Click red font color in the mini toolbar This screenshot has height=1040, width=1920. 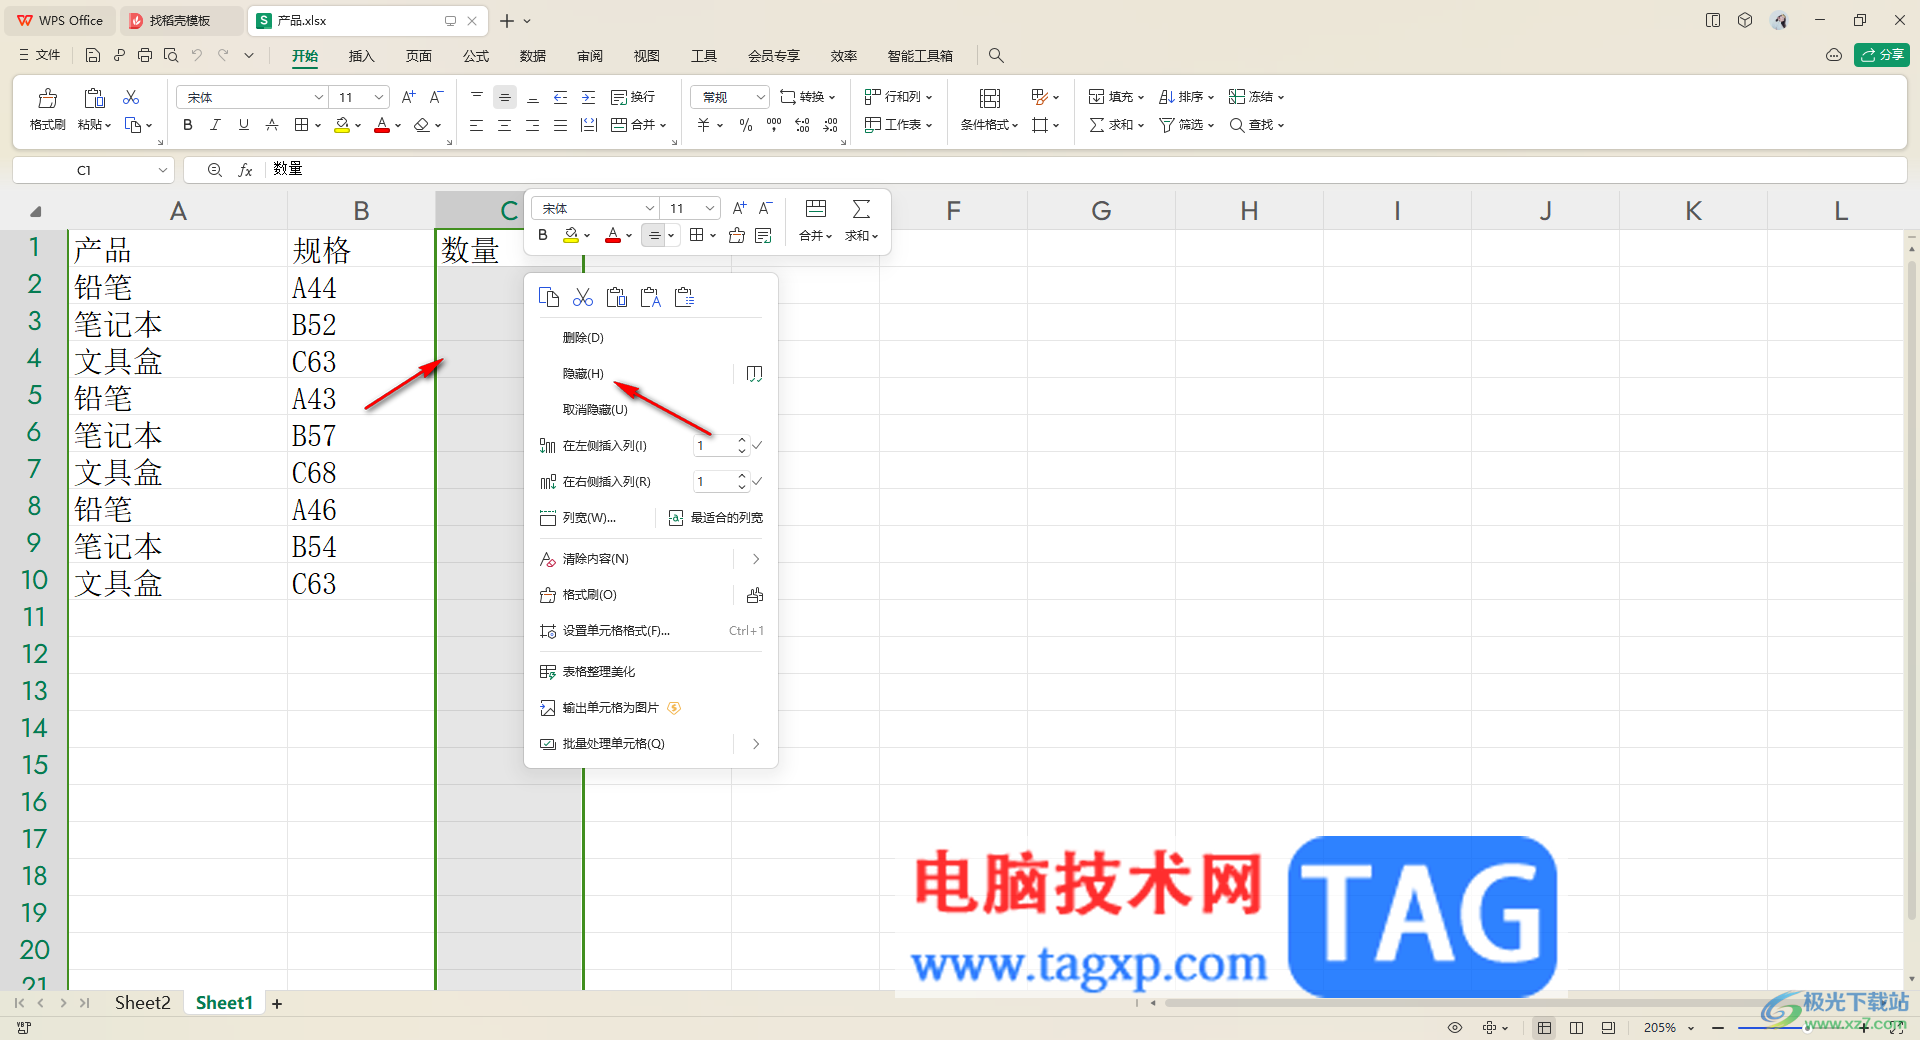click(x=613, y=235)
